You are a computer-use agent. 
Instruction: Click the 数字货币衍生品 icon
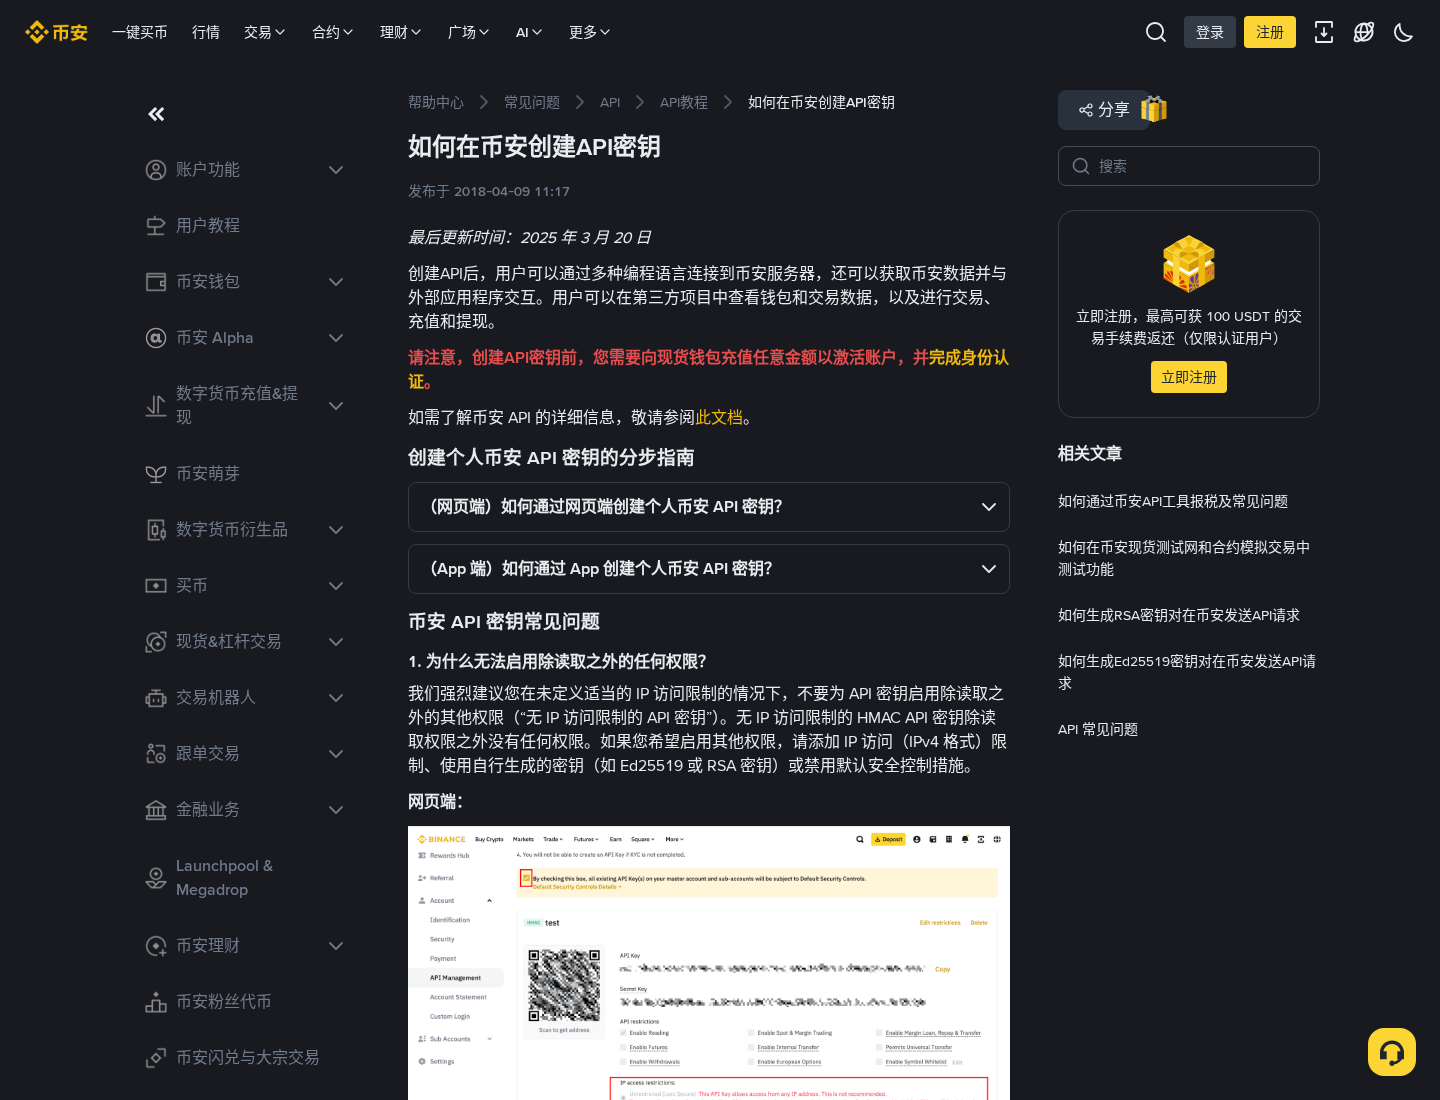click(x=156, y=530)
